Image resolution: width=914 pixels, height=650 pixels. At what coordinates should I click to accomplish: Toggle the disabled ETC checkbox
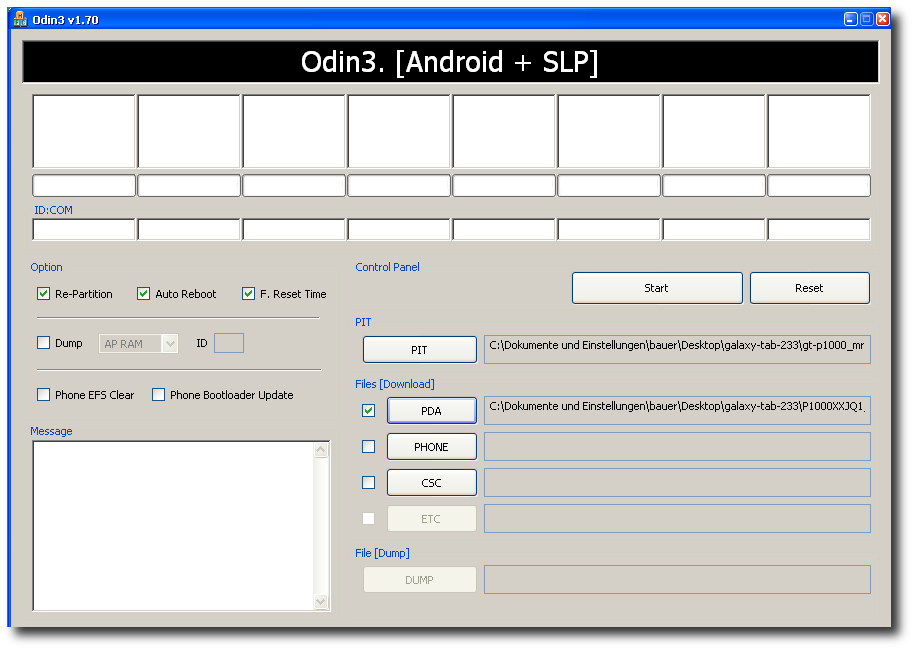368,518
